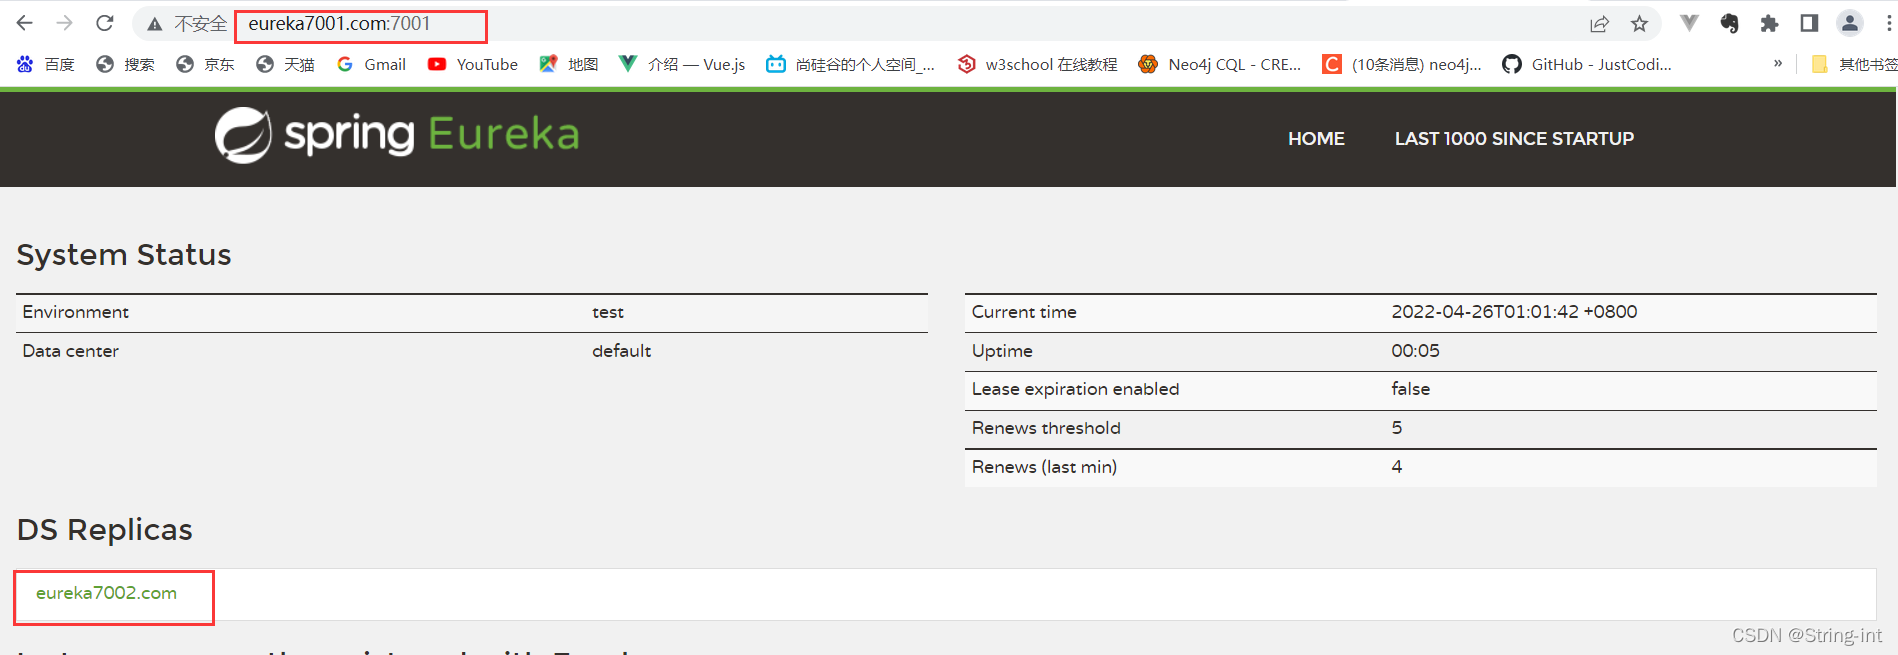Bookmark this page with the star
This screenshot has height=655, width=1898.
click(x=1639, y=24)
